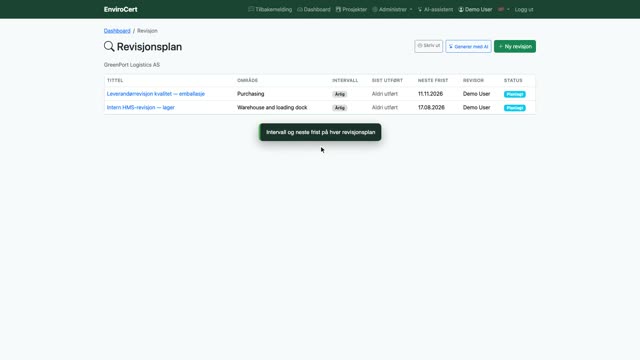Create a new audit with Ny revisjon
The height and width of the screenshot is (360, 640).
(x=515, y=46)
